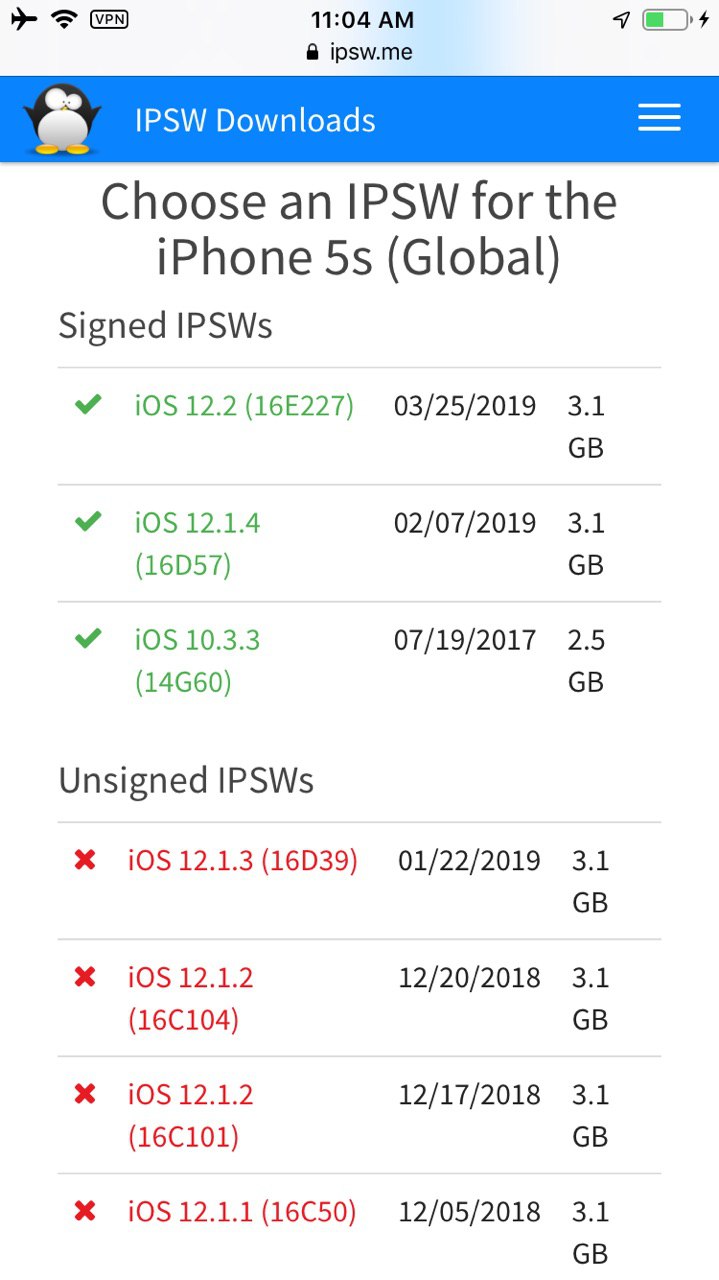
Task: Tap the ipsw.me address bar
Action: (x=359, y=52)
